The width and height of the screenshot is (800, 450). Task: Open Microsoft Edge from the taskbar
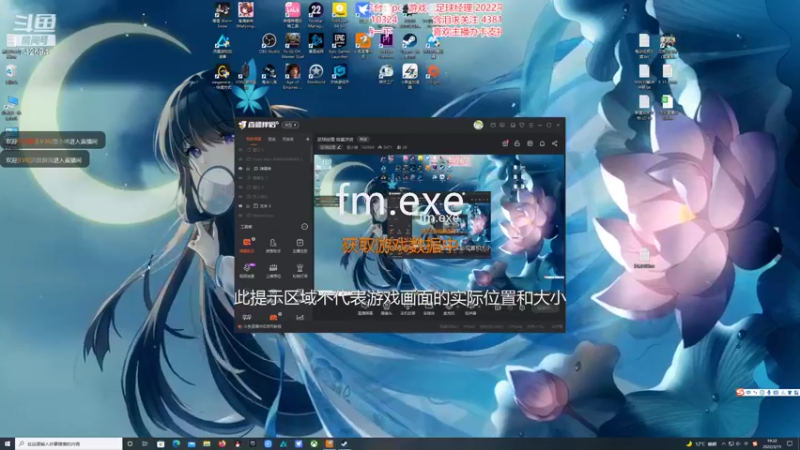point(176,444)
